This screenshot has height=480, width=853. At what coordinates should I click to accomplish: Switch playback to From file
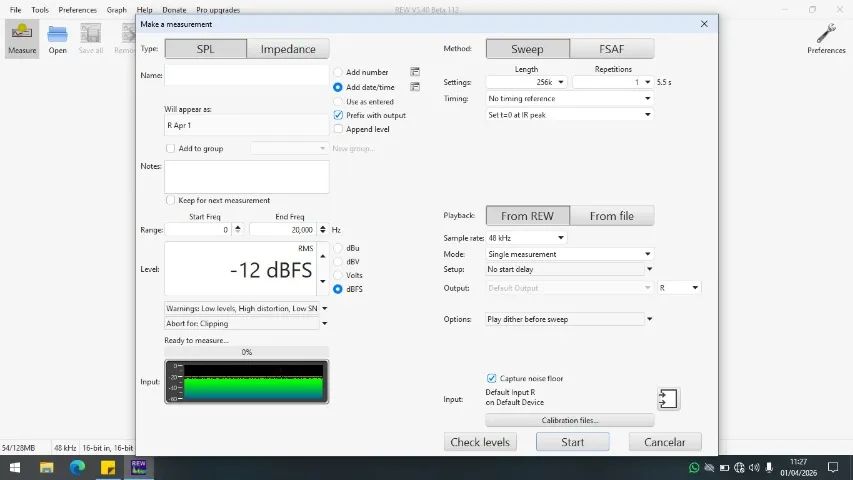click(611, 216)
